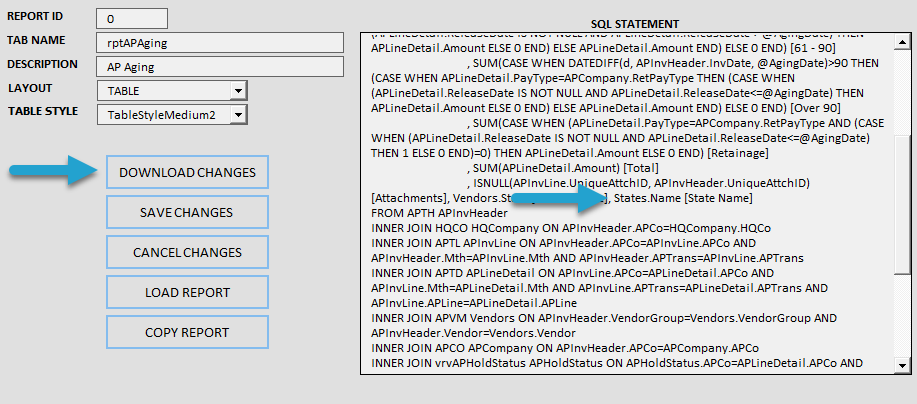
Task: Click the [Over 90] column alias text
Action: tap(815, 108)
